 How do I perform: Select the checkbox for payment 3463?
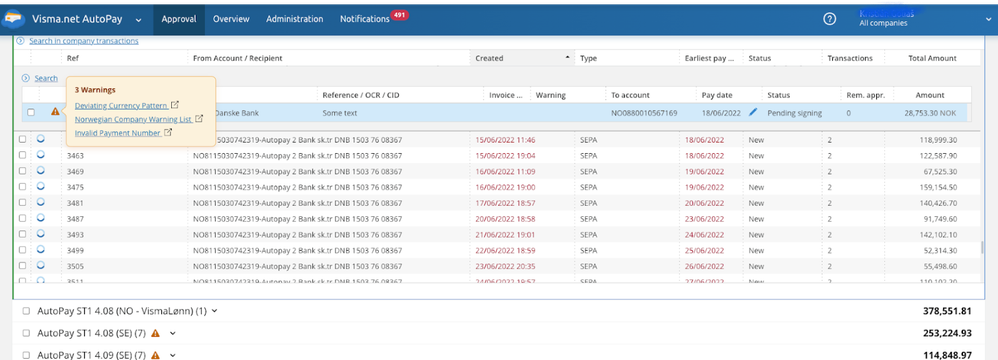pyautogui.click(x=22, y=155)
